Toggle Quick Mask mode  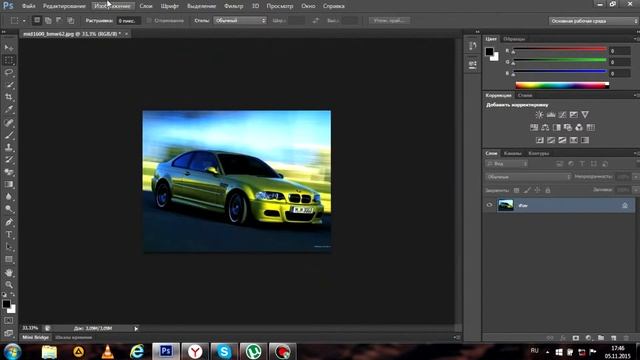(x=9, y=321)
